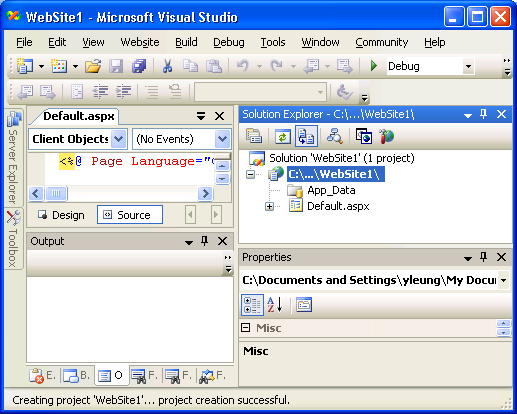Viewport: 517px width, 414px height.
Task: Click Refresh in Solution Explorer toolbar
Action: (283, 137)
